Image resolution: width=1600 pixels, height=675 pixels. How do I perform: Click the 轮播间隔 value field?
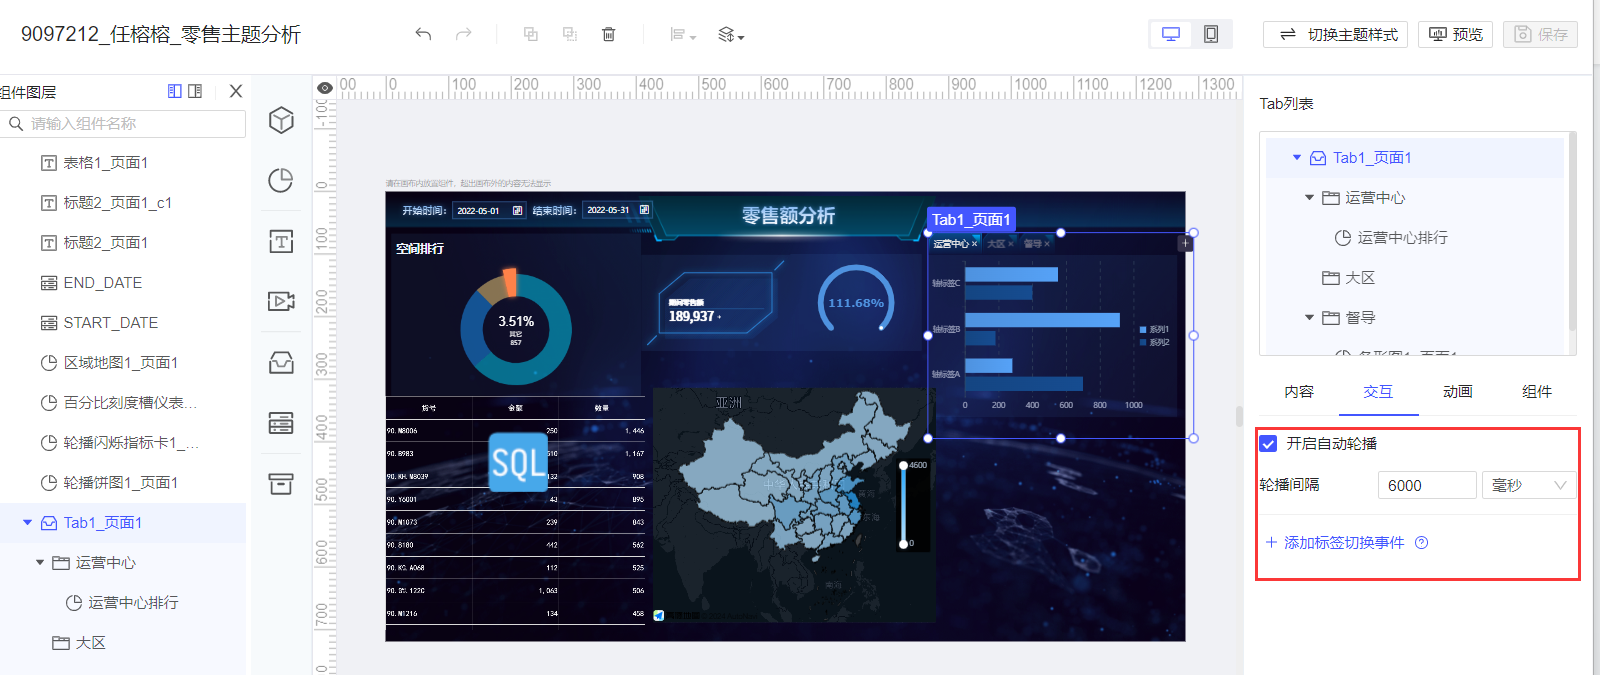(1427, 485)
